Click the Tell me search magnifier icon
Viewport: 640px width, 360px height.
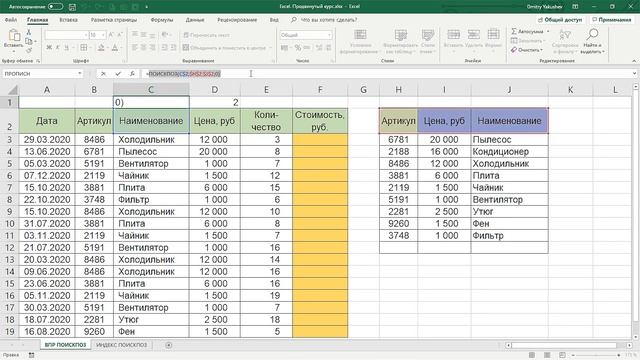coord(293,20)
